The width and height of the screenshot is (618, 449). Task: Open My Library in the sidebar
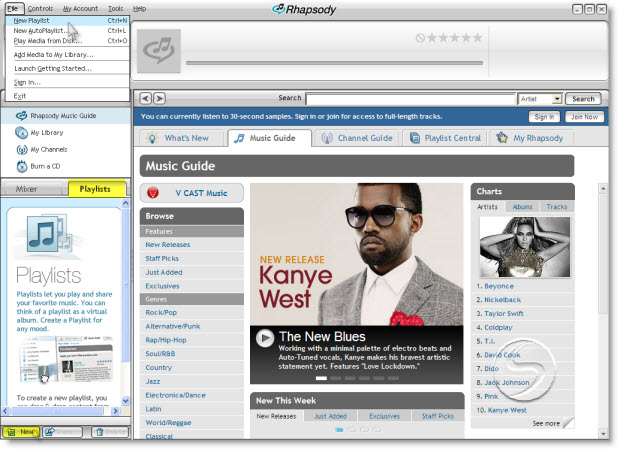pos(47,133)
